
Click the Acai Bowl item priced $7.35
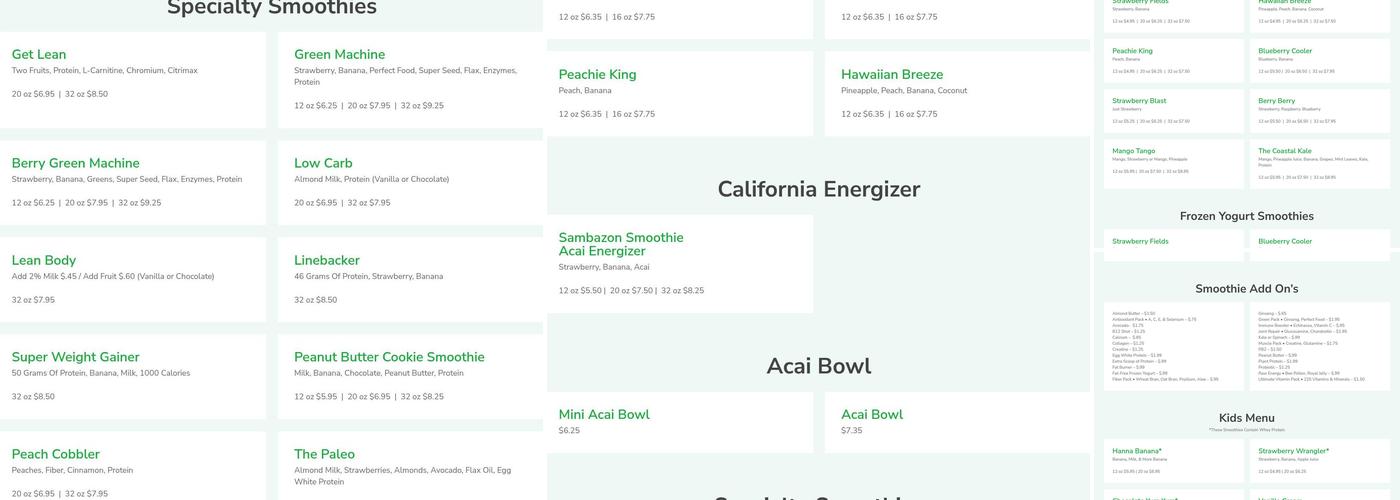coord(872,414)
